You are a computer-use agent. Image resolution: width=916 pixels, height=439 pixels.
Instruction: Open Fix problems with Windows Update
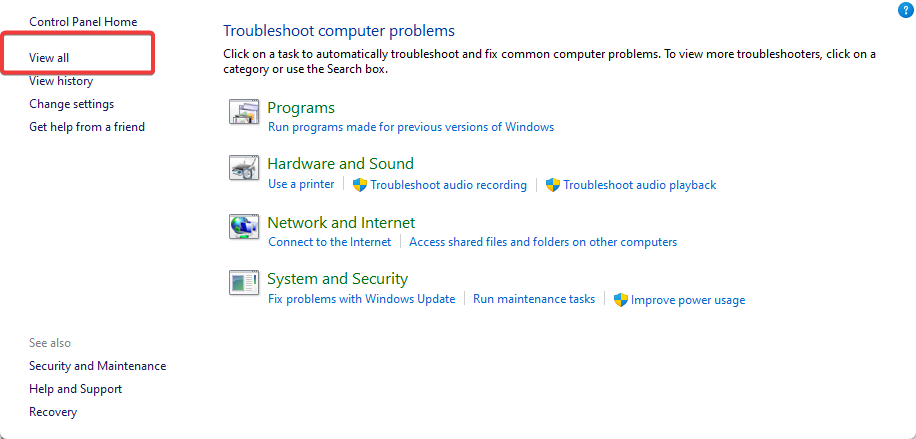click(362, 299)
